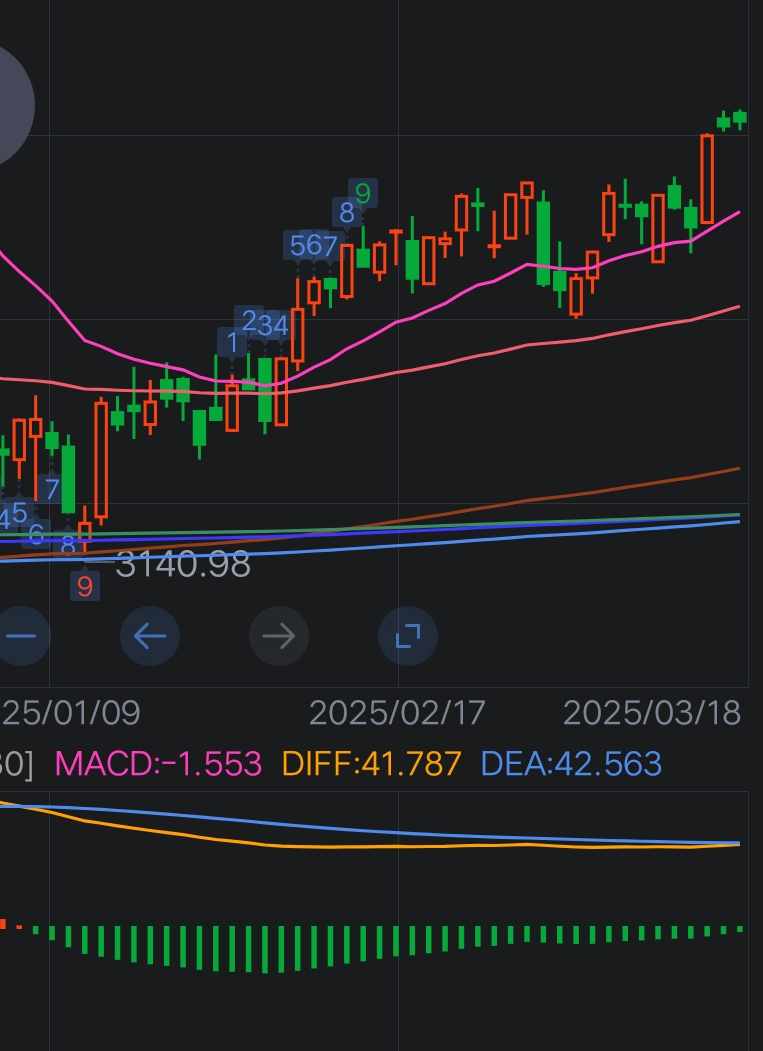
Task: Click the 2025/03/18 date label
Action: 652,713
